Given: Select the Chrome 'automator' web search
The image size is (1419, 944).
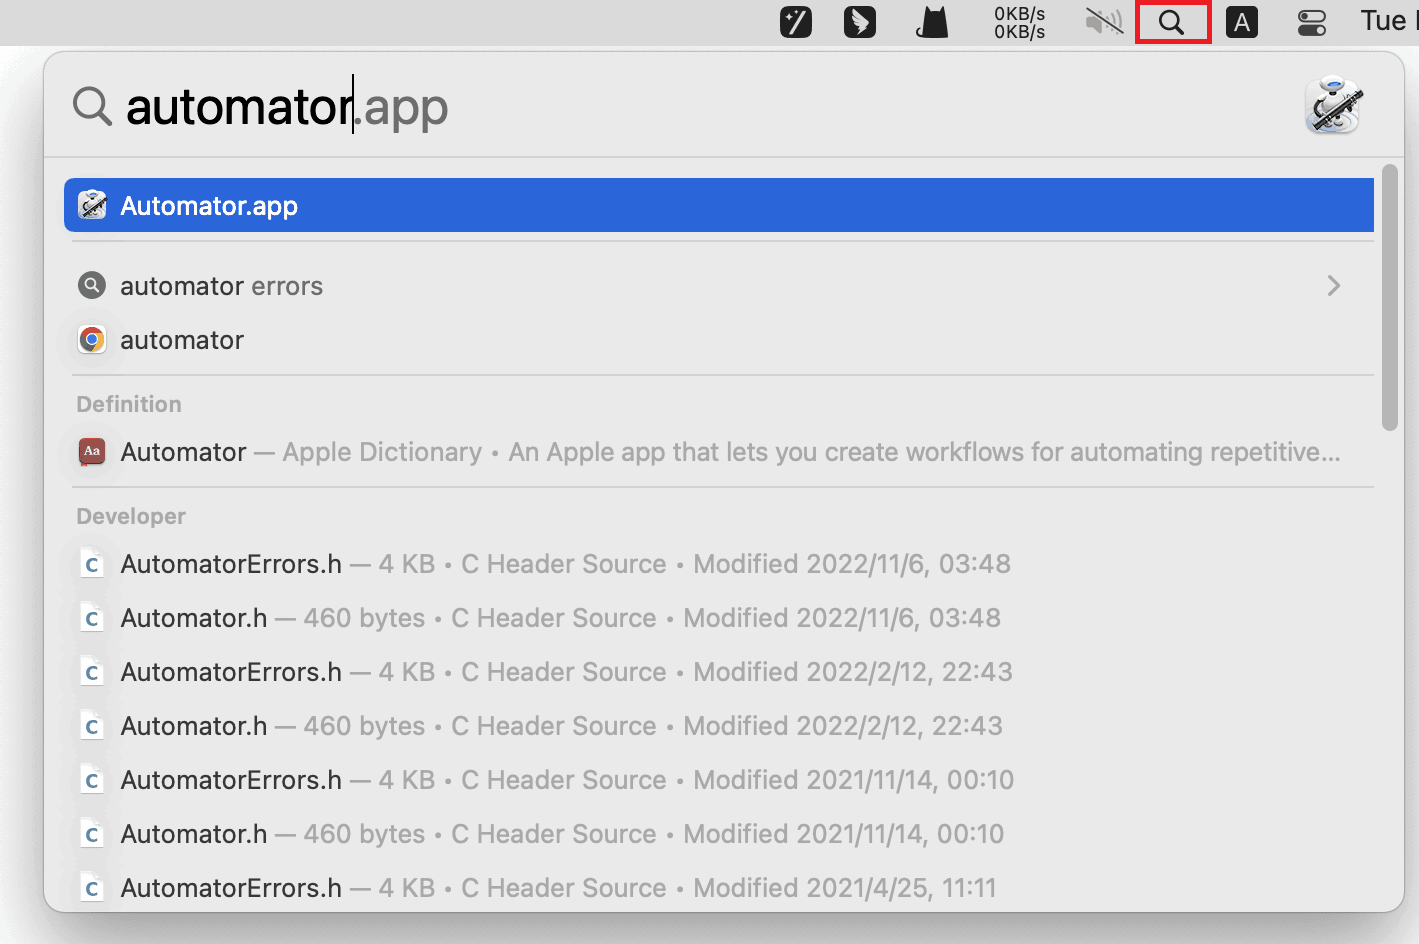Looking at the screenshot, I should tap(719, 340).
